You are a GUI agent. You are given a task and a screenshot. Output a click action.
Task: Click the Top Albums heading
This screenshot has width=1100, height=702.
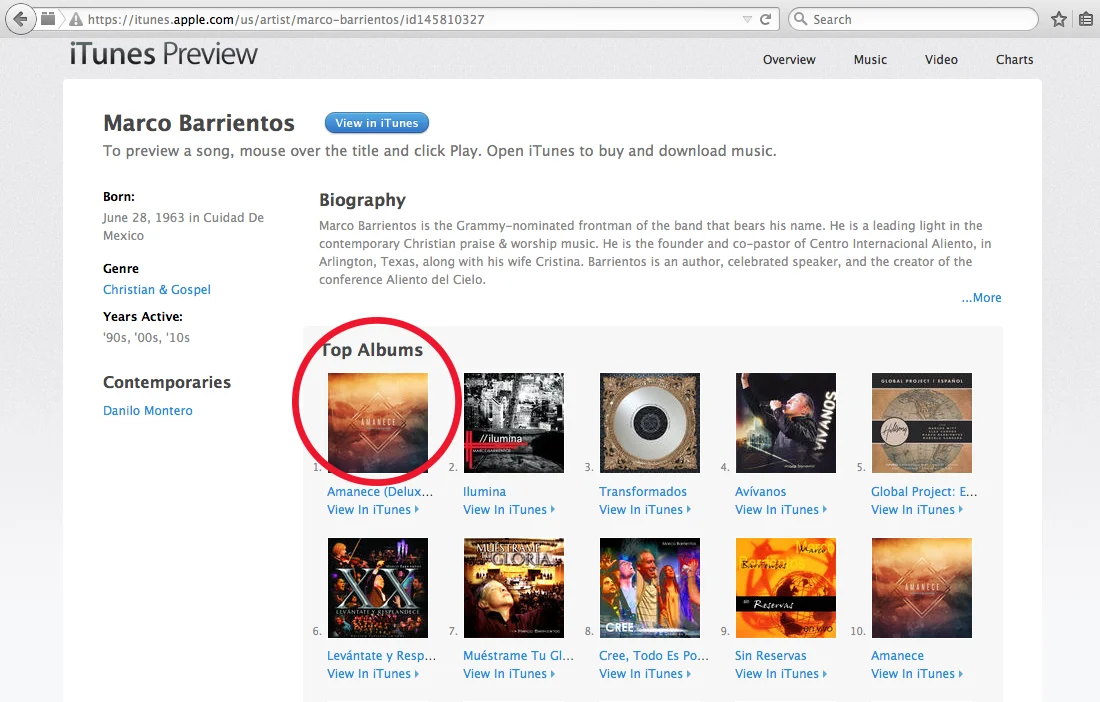click(x=372, y=350)
